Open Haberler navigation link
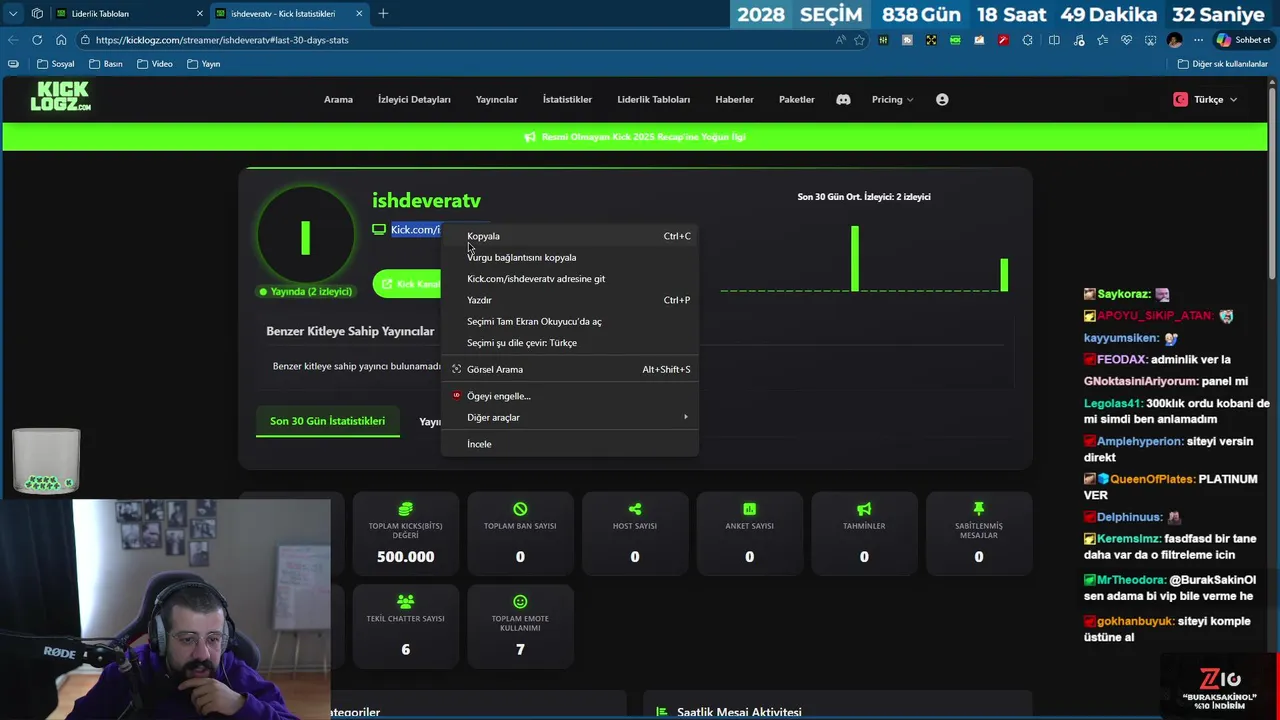This screenshot has height=720, width=1280. pyautogui.click(x=734, y=100)
